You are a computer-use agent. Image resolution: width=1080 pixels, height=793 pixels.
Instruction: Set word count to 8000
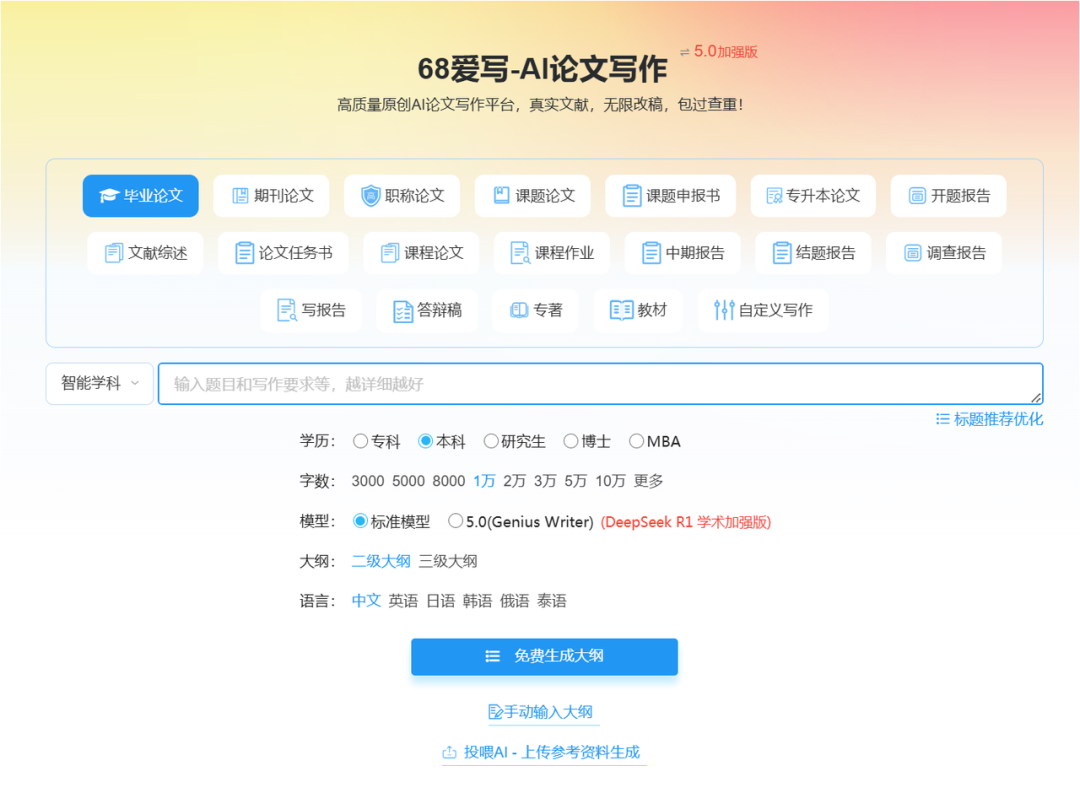tap(448, 481)
